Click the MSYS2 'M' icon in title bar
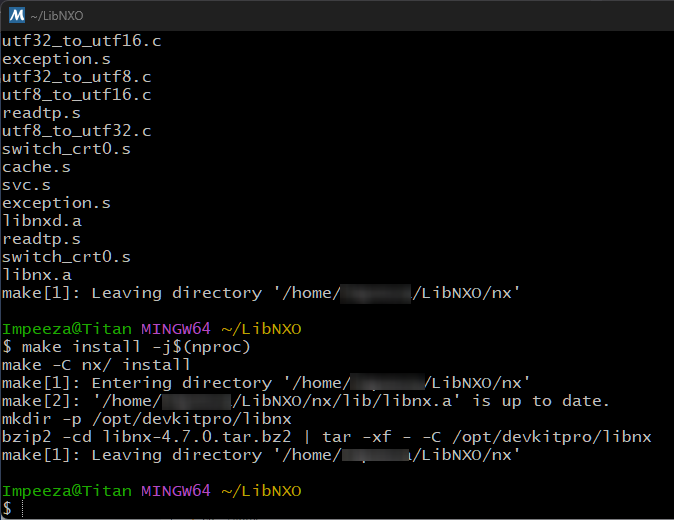The width and height of the screenshot is (674, 520). (17, 15)
